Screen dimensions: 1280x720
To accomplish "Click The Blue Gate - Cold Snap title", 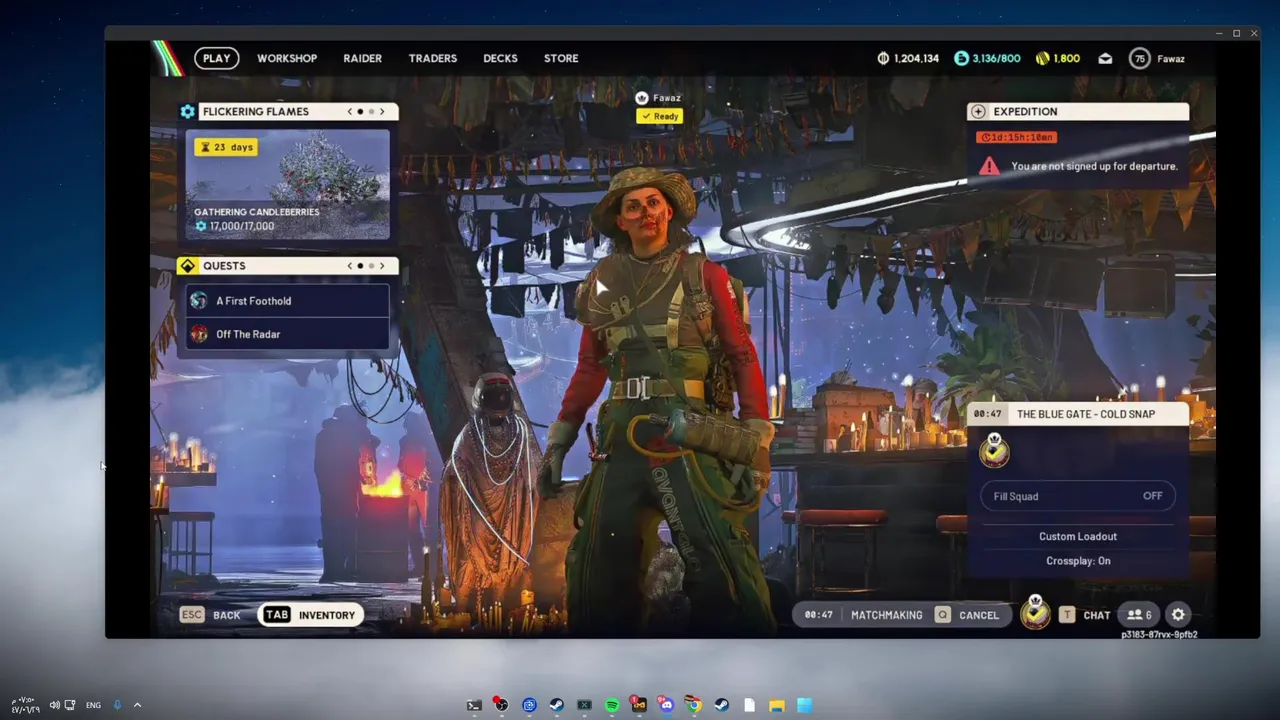I will 1086,414.
